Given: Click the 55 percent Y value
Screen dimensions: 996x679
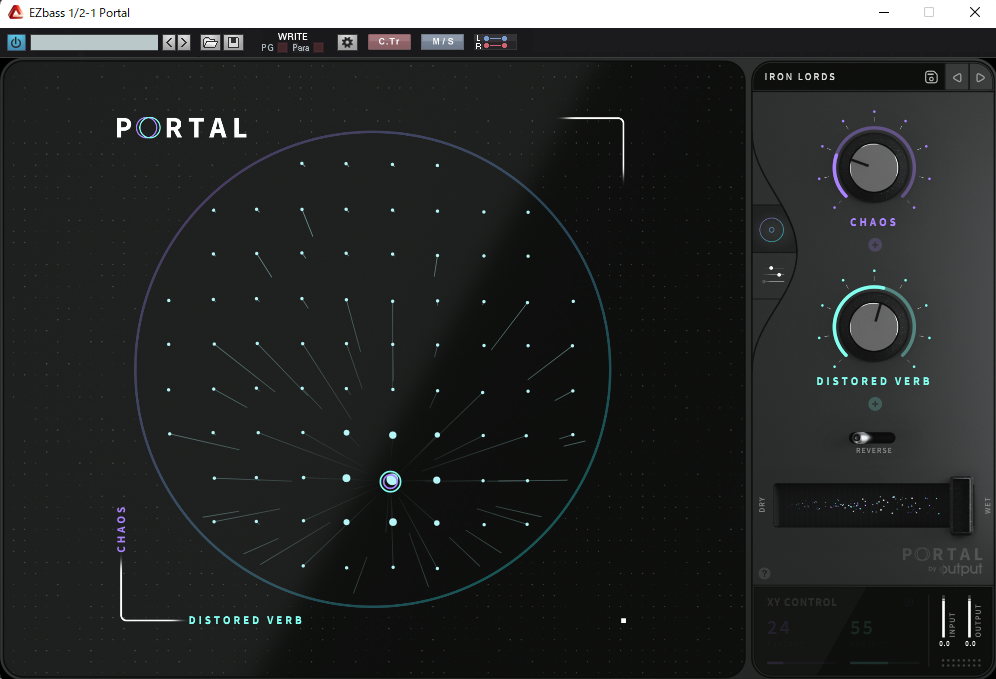Looking at the screenshot, I should point(862,628).
